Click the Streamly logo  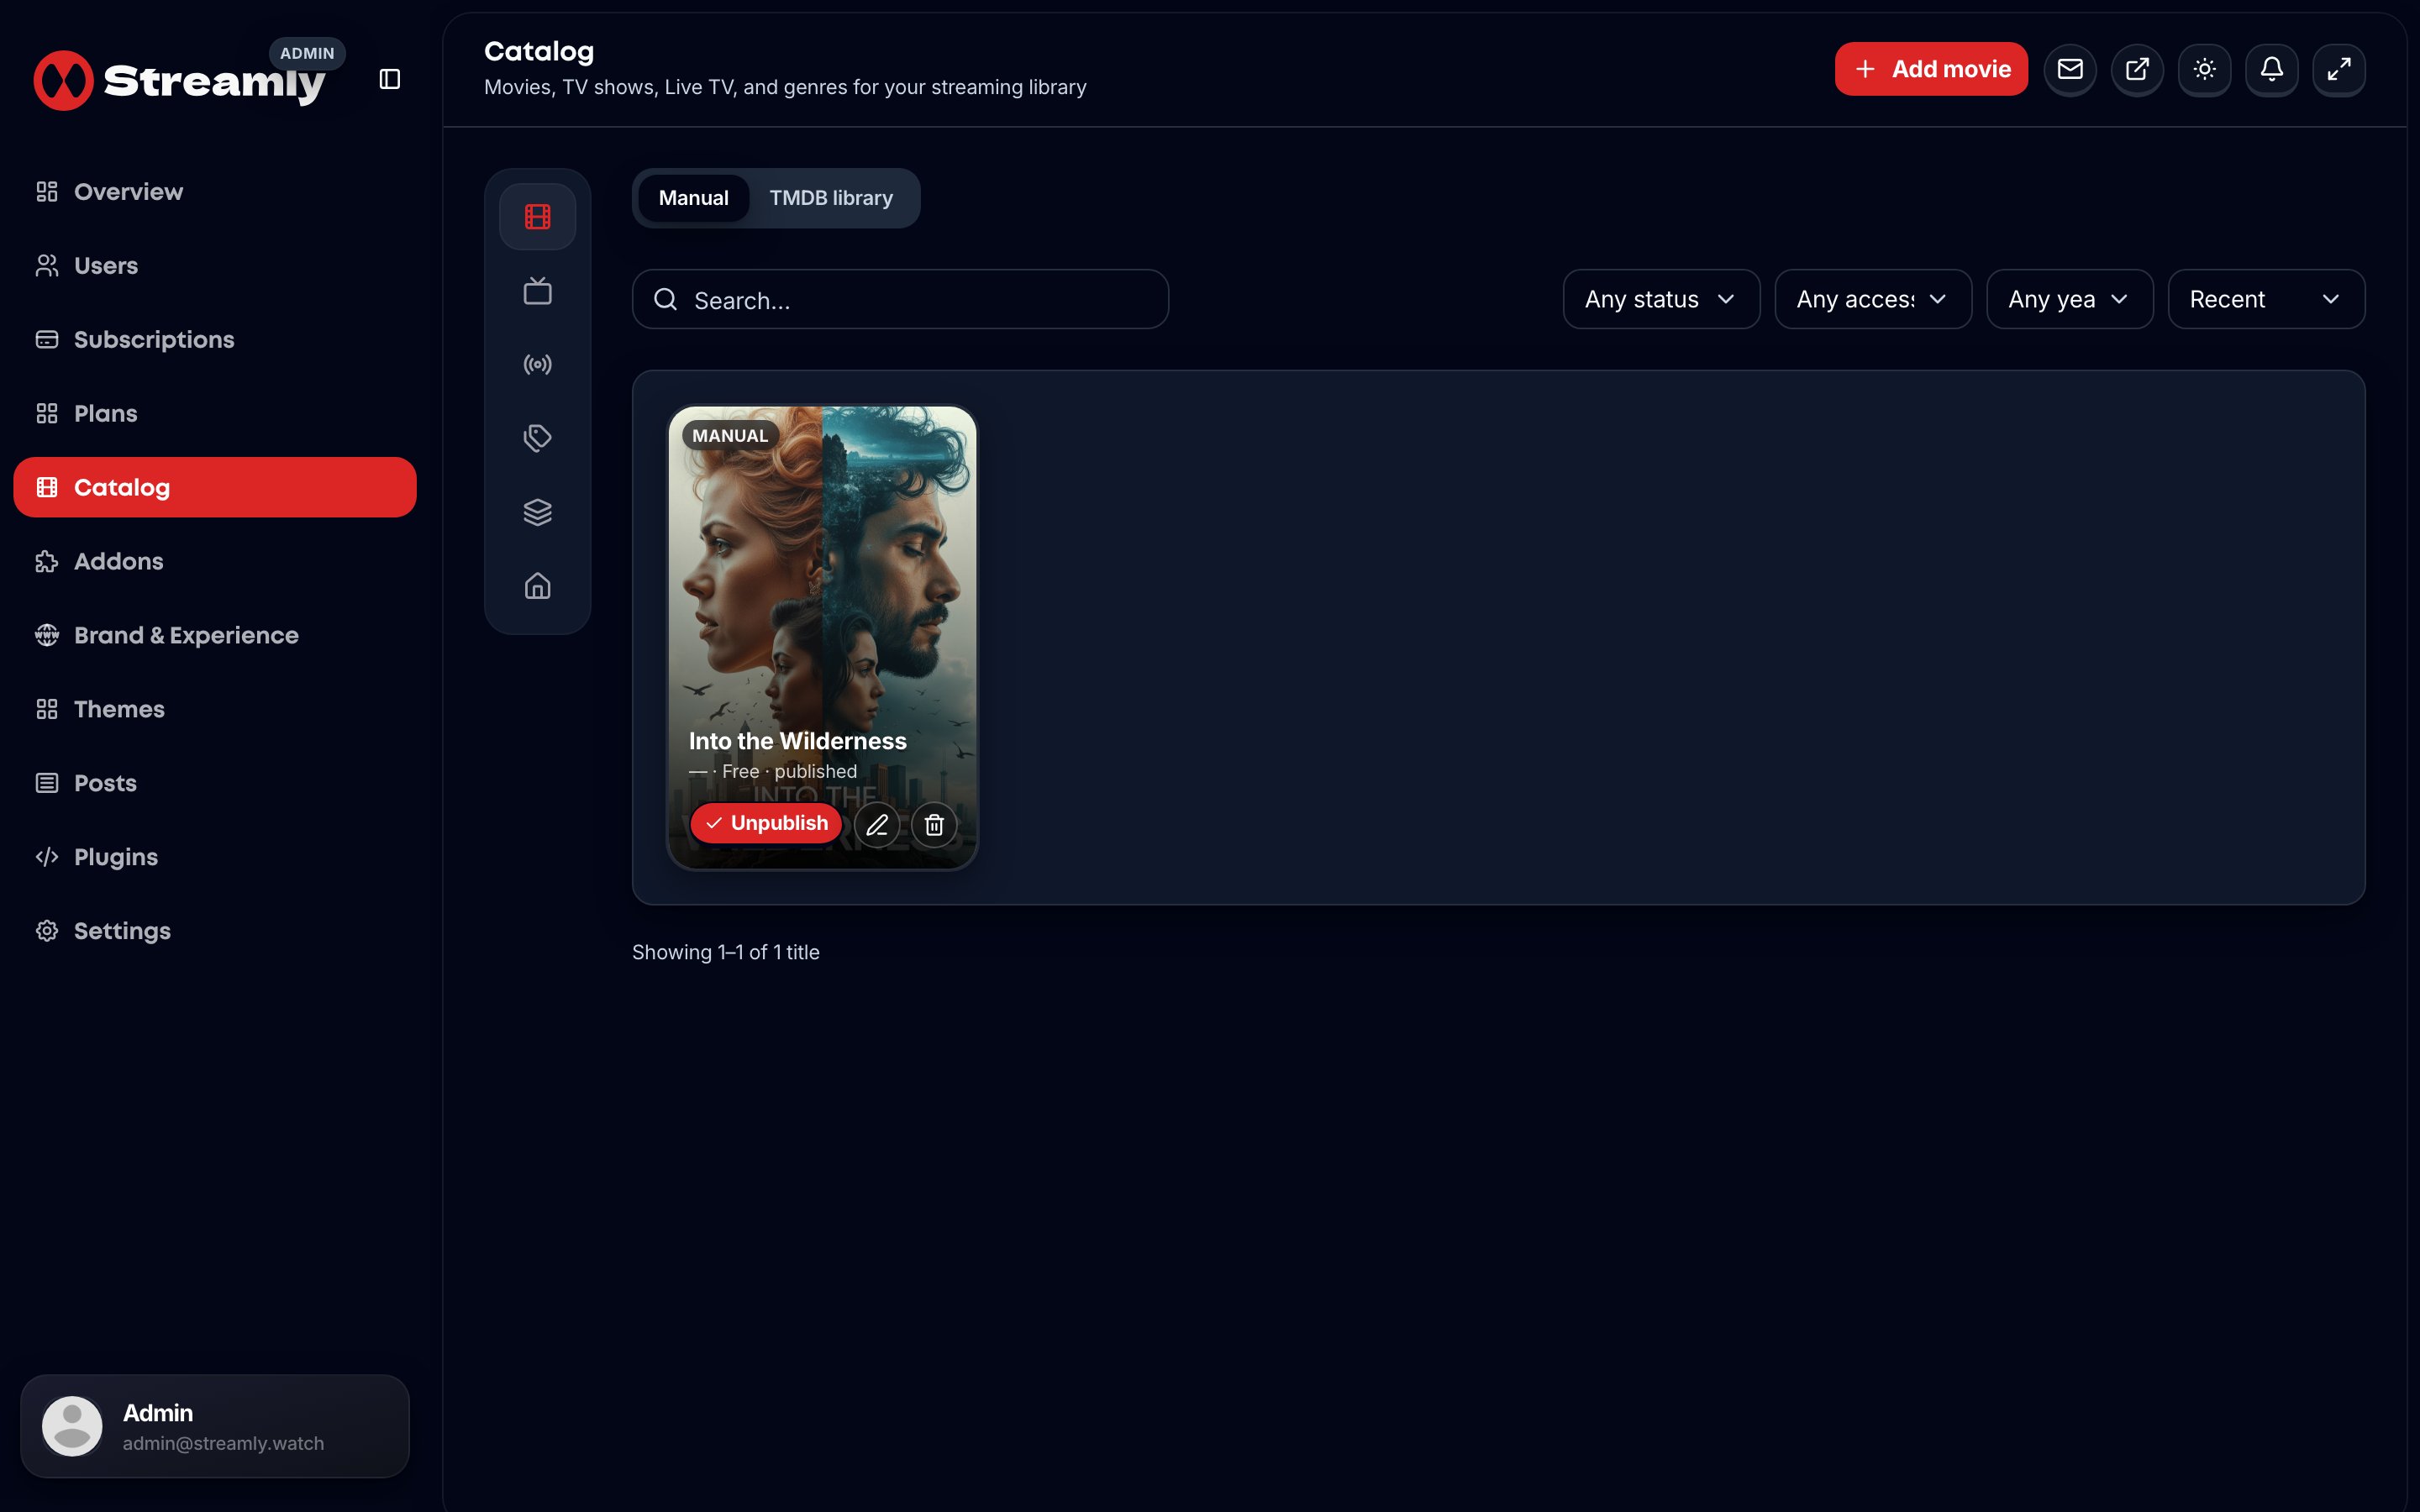click(180, 80)
